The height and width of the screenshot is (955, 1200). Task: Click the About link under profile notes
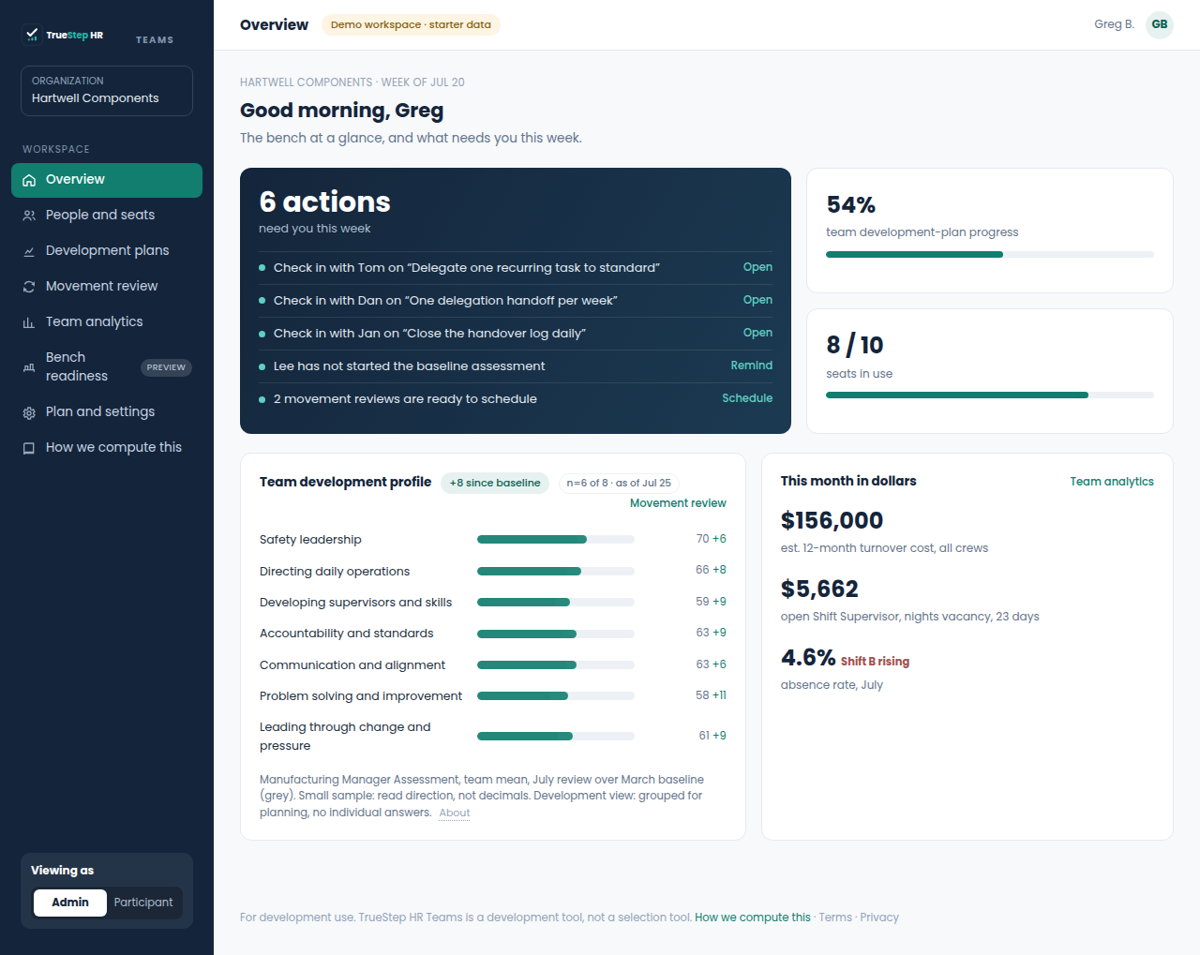pyautogui.click(x=454, y=813)
